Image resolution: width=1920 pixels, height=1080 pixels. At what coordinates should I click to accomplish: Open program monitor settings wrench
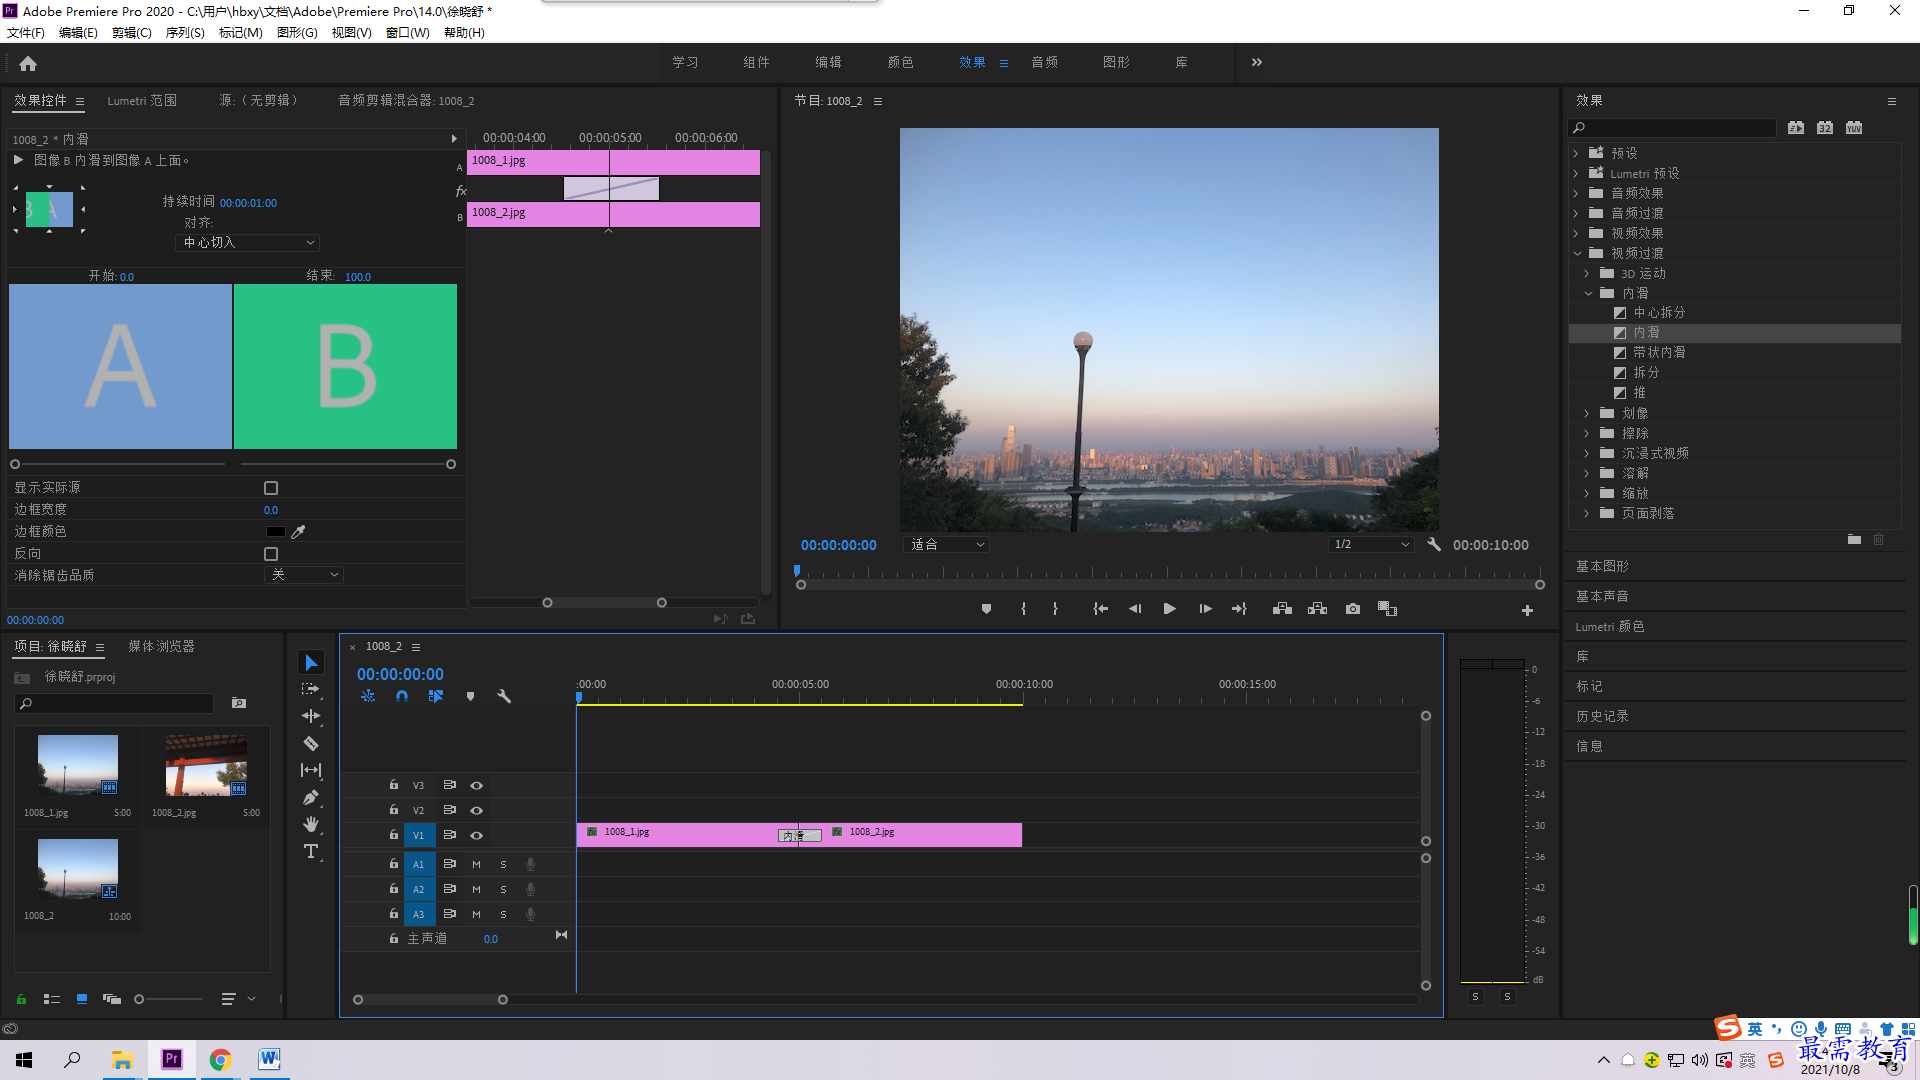point(1433,545)
